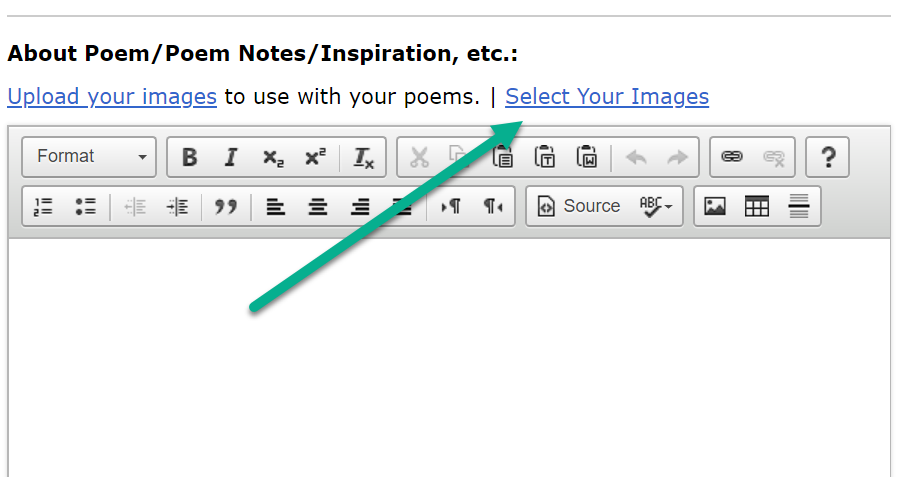The width and height of the screenshot is (904, 477).
Task: Insert a hyperlink with Link icon
Action: (x=732, y=157)
